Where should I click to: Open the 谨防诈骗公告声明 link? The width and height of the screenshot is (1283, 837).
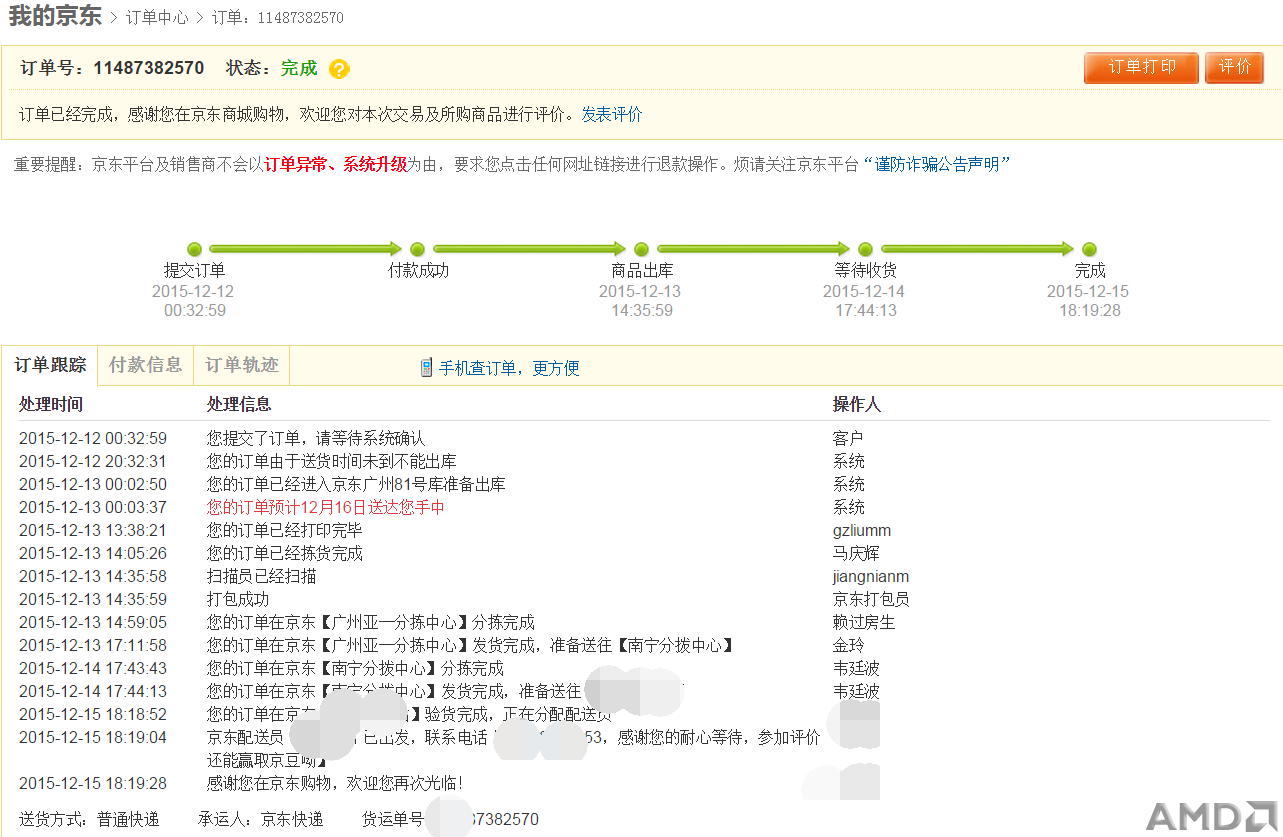tap(937, 165)
